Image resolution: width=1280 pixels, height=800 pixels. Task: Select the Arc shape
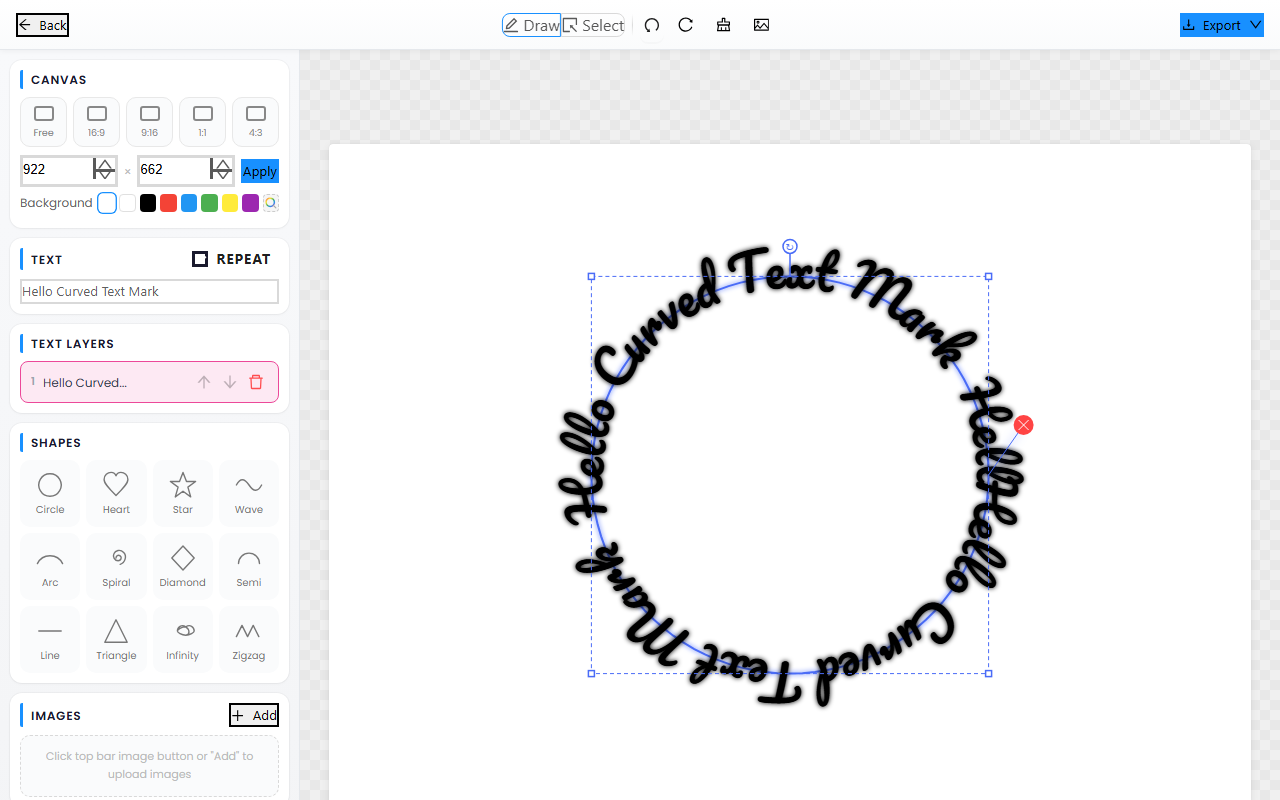click(x=50, y=566)
